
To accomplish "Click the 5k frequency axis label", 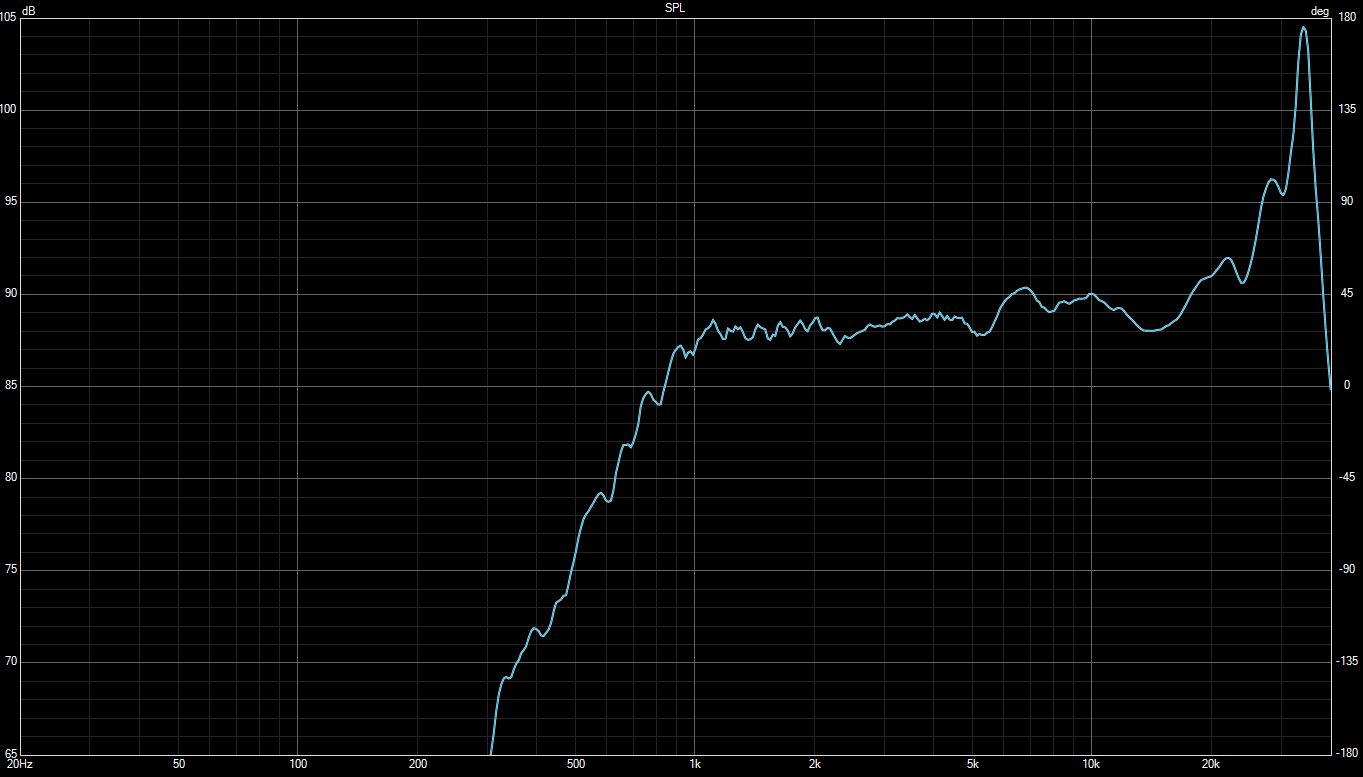I will (x=973, y=765).
